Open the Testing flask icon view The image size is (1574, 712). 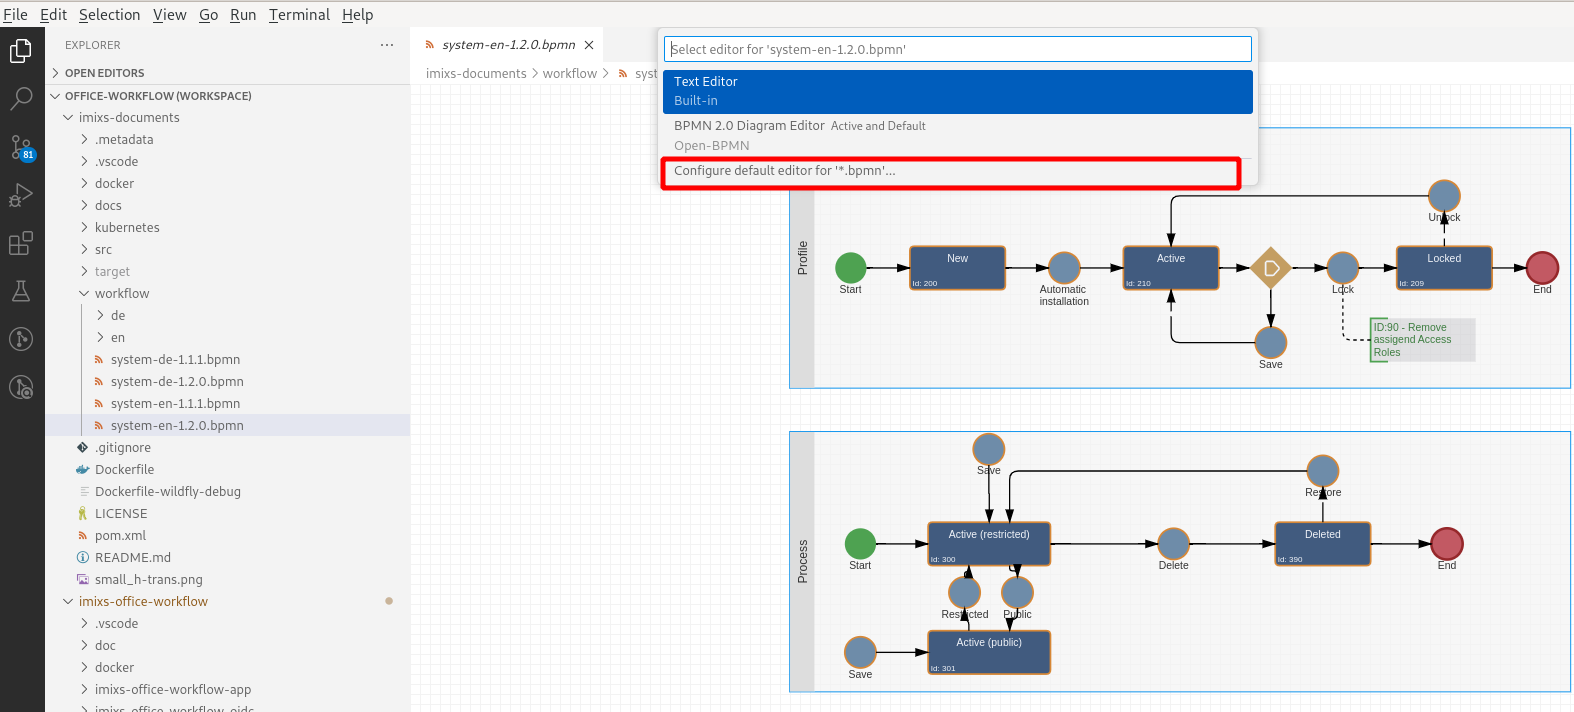(x=21, y=291)
